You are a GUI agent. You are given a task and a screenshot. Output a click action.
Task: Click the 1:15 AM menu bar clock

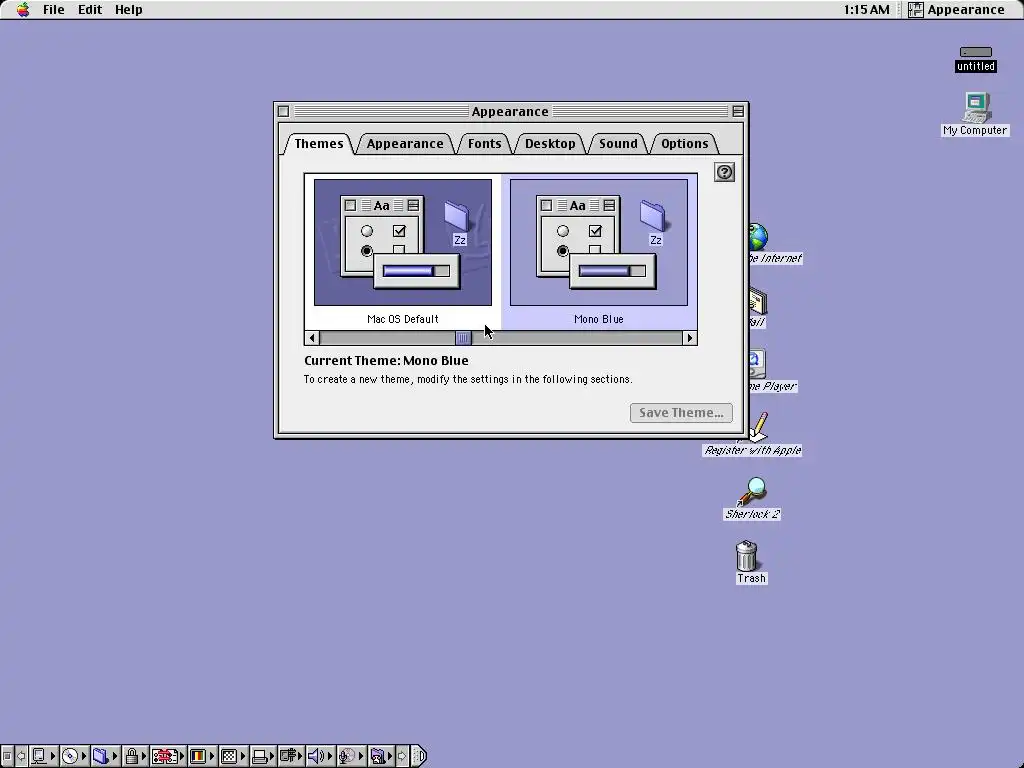tap(866, 9)
